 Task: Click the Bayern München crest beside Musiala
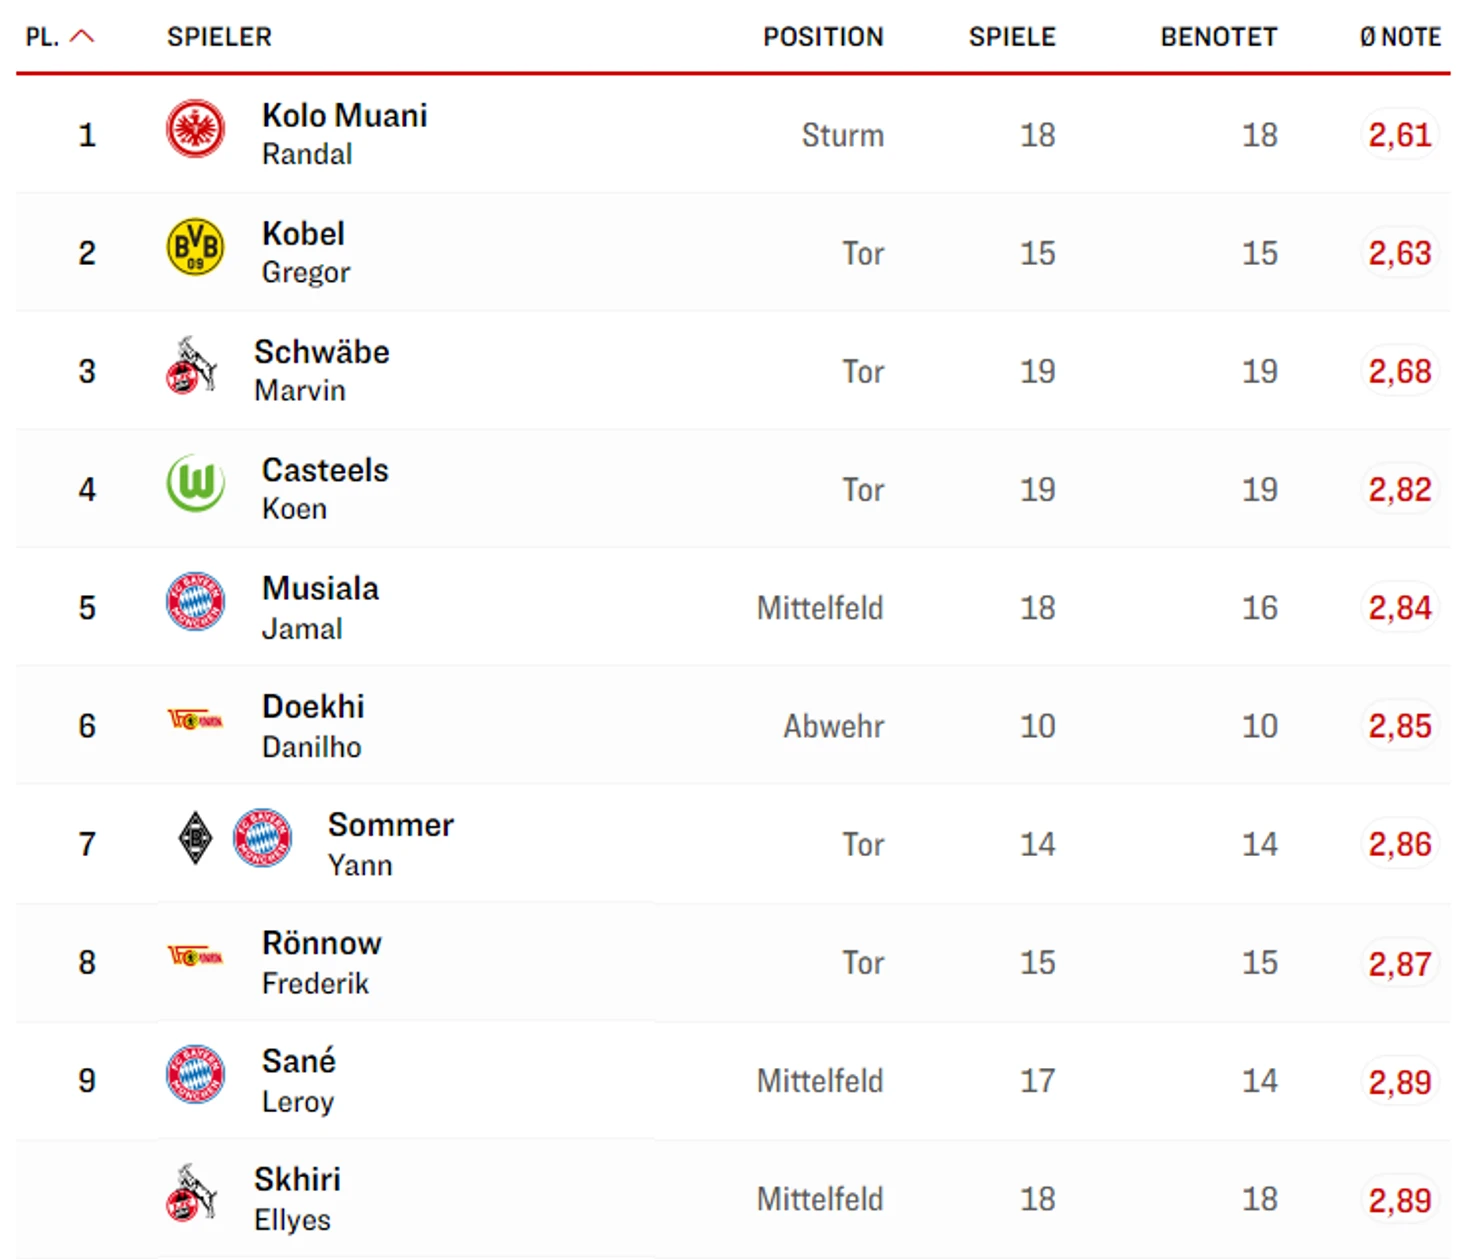point(195,601)
